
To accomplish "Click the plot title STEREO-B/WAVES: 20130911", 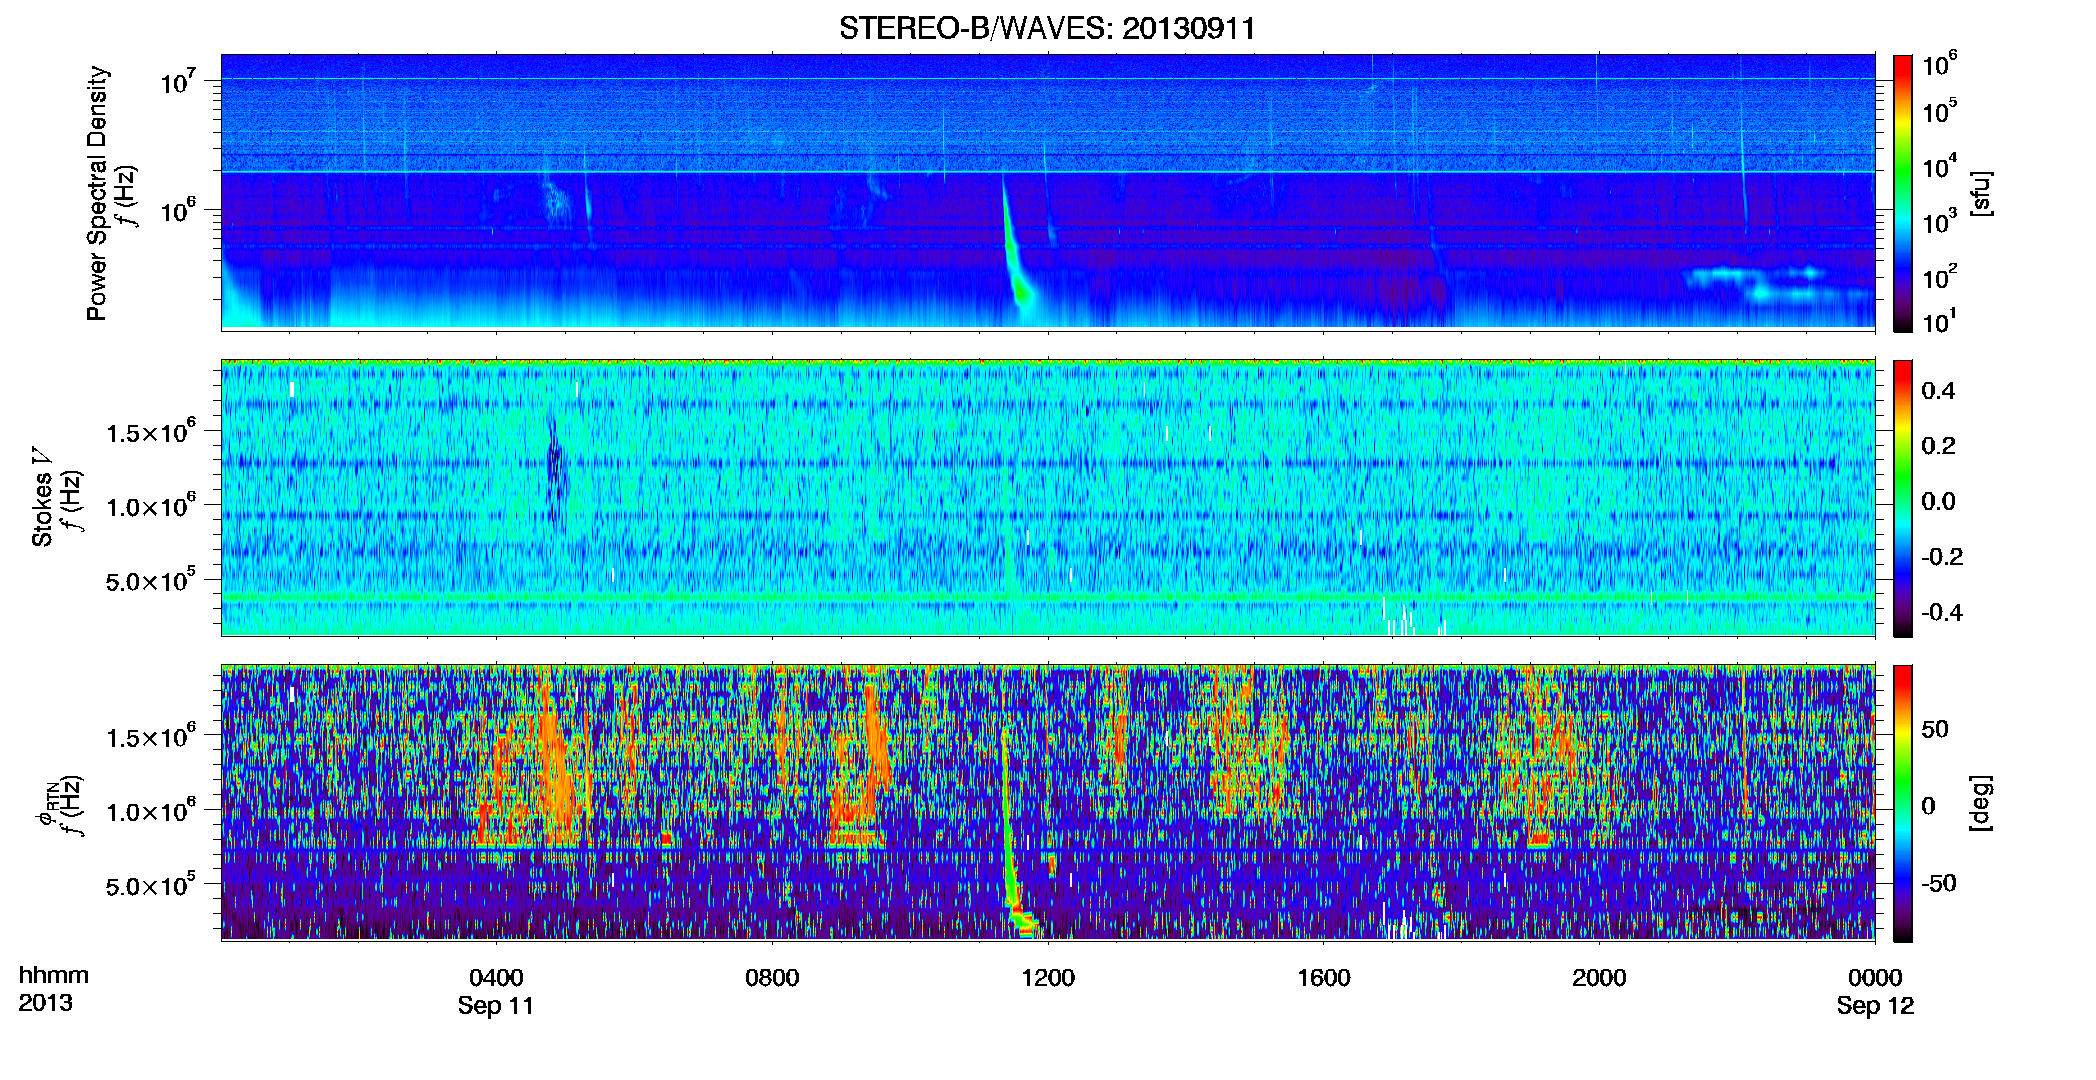I will (1047, 28).
